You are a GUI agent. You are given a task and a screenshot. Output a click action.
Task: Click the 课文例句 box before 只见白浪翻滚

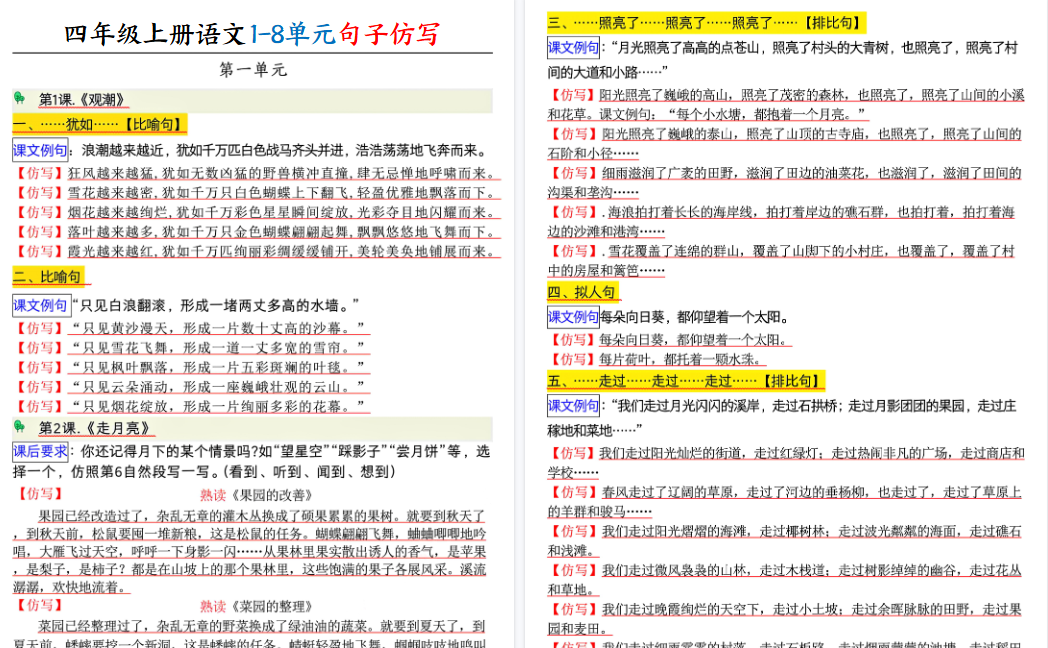pyautogui.click(x=40, y=305)
